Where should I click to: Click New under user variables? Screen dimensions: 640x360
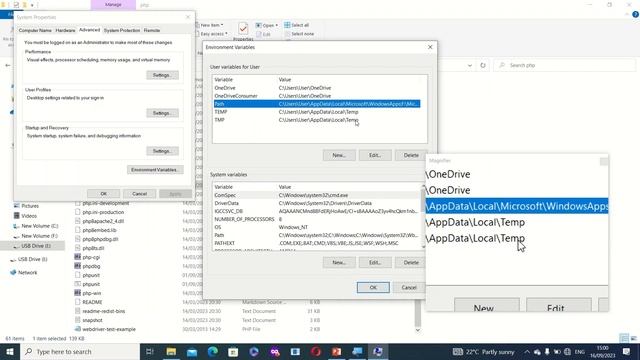pyautogui.click(x=339, y=155)
